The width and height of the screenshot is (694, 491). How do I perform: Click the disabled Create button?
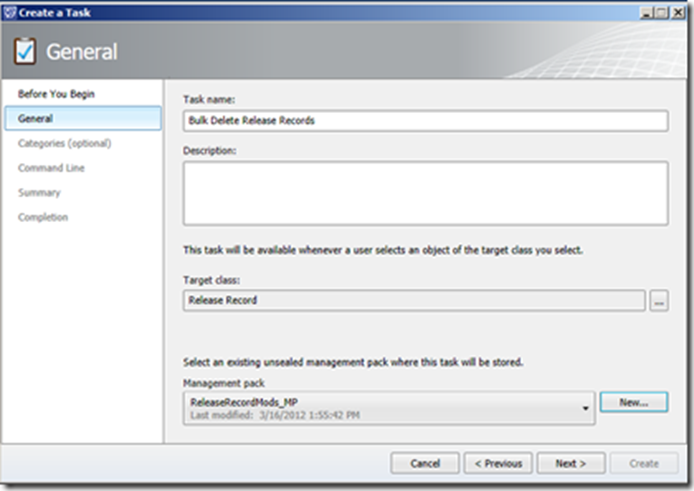click(644, 463)
